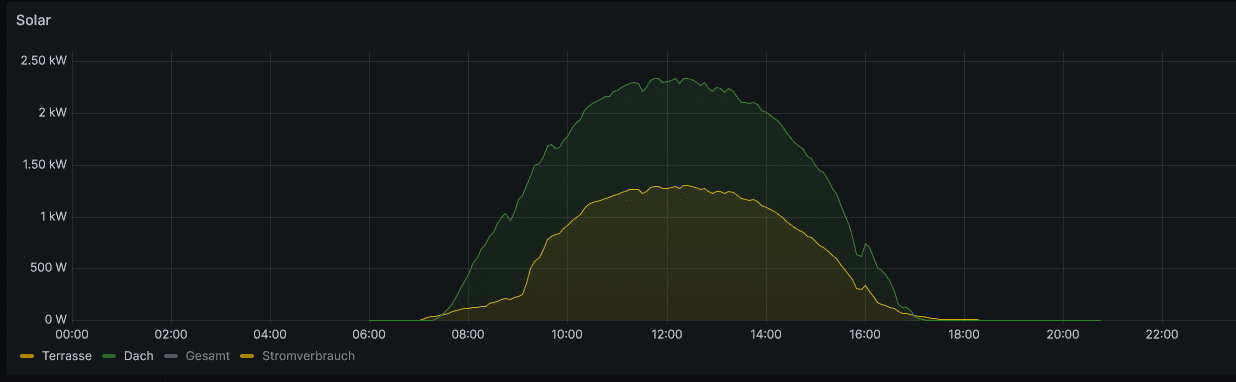
Task: Click the 12:00 time axis label
Action: [667, 335]
